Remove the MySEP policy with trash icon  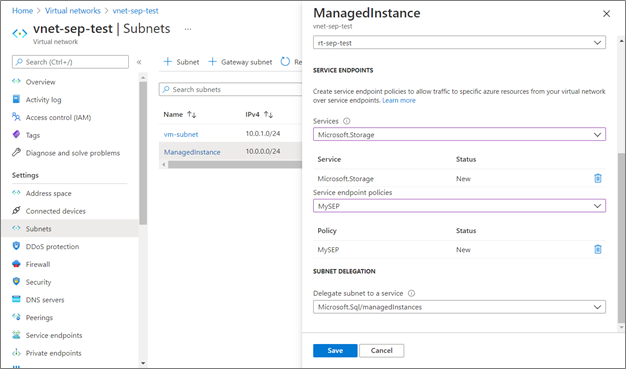[597, 250]
